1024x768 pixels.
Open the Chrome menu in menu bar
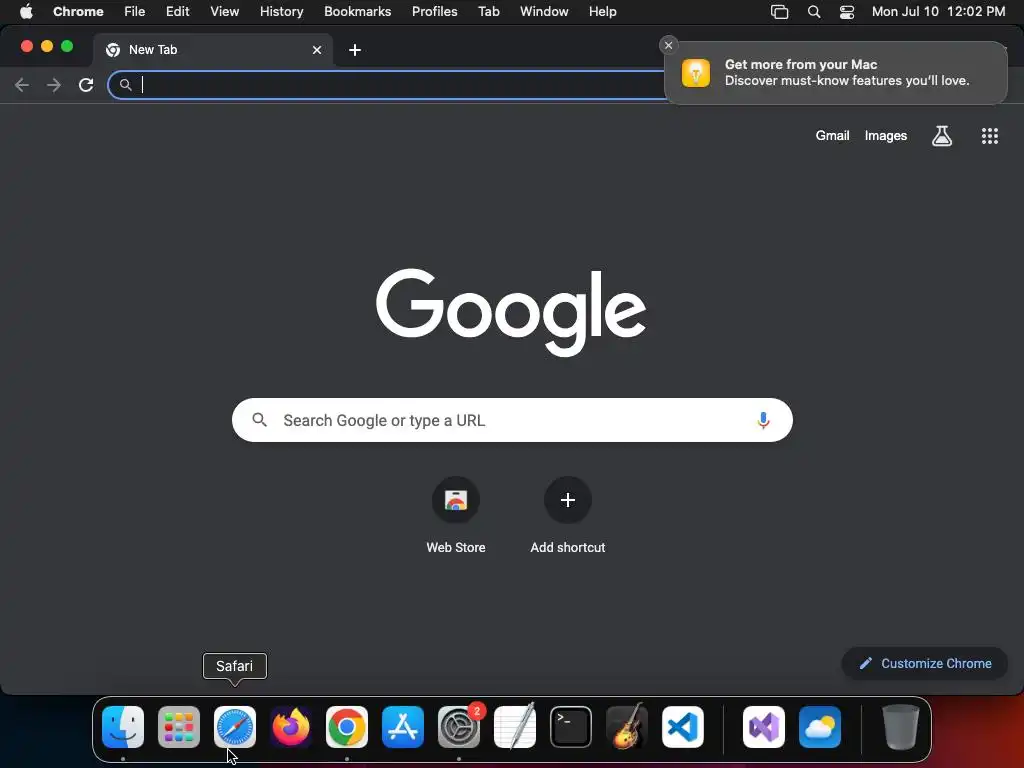78,12
